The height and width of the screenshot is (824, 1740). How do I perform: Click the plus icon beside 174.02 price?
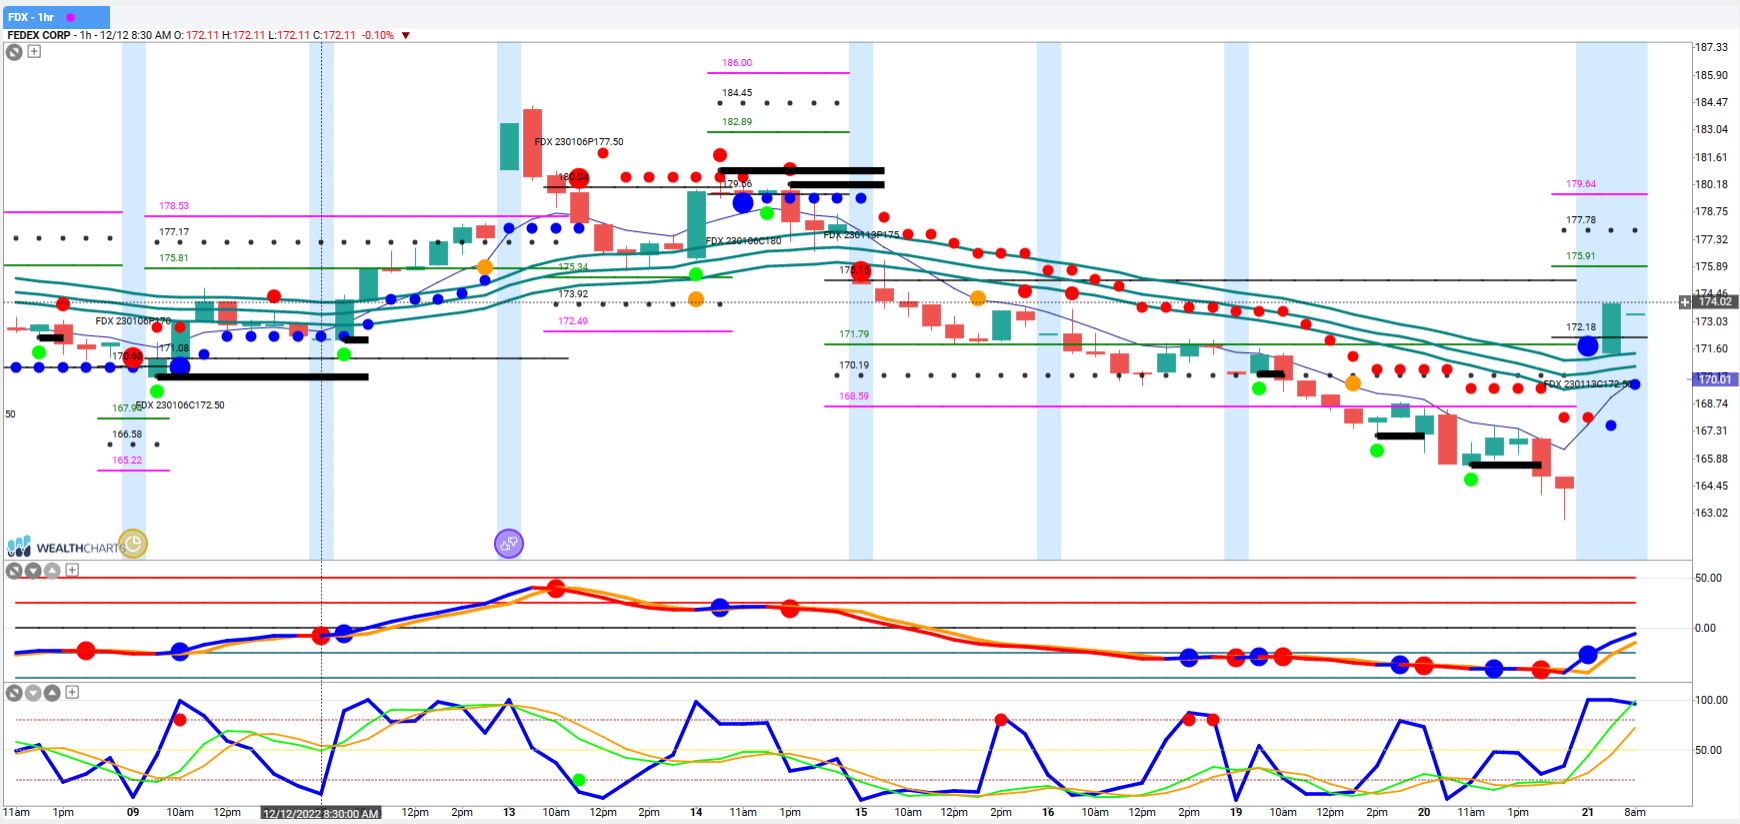(x=1685, y=302)
